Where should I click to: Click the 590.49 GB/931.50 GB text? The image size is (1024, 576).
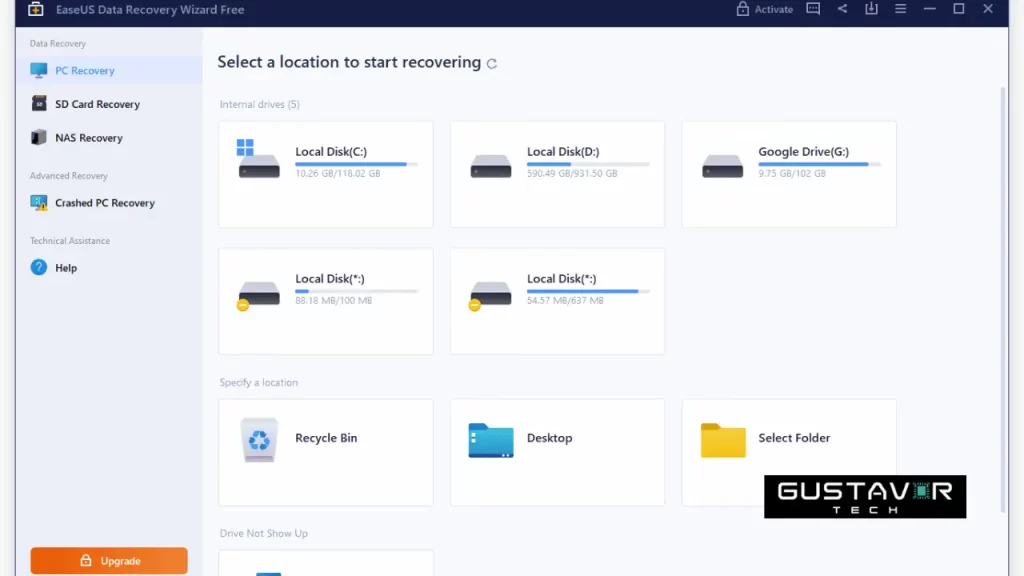click(572, 174)
